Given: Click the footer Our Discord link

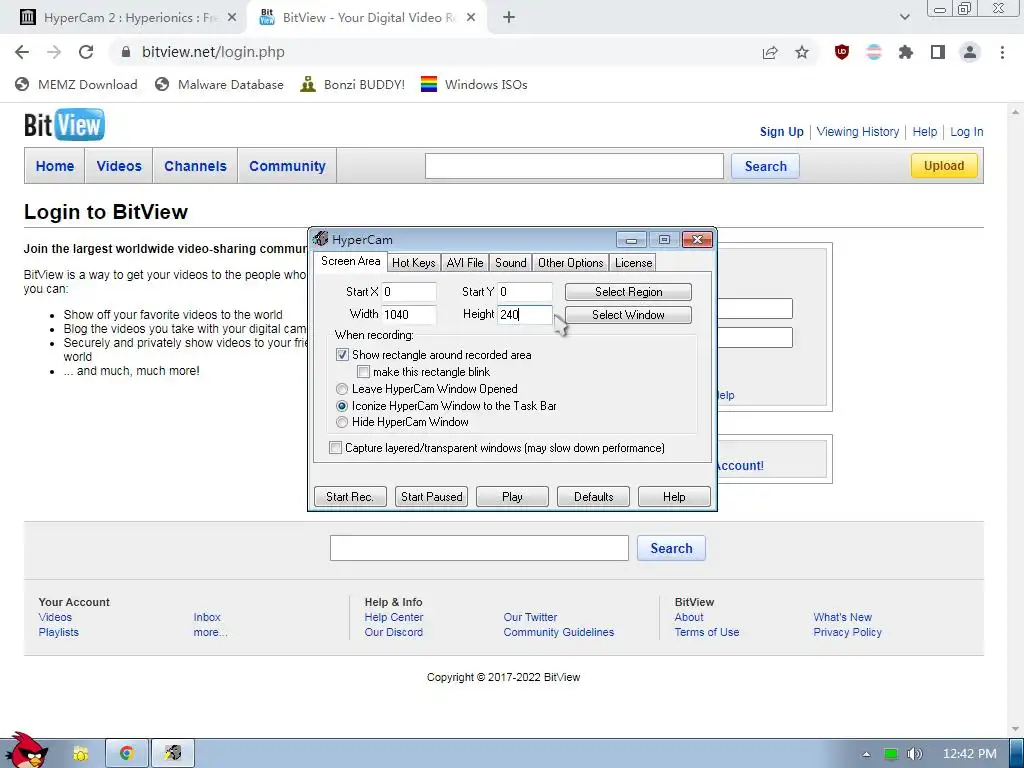Looking at the screenshot, I should pos(394,632).
